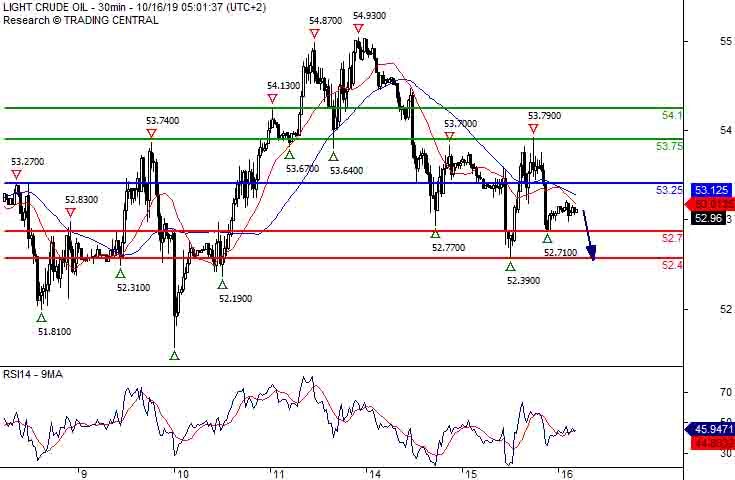Viewport: 735px width, 480px height.
Task: Click green triangle above 53.6400 label
Action: pyautogui.click(x=333, y=156)
